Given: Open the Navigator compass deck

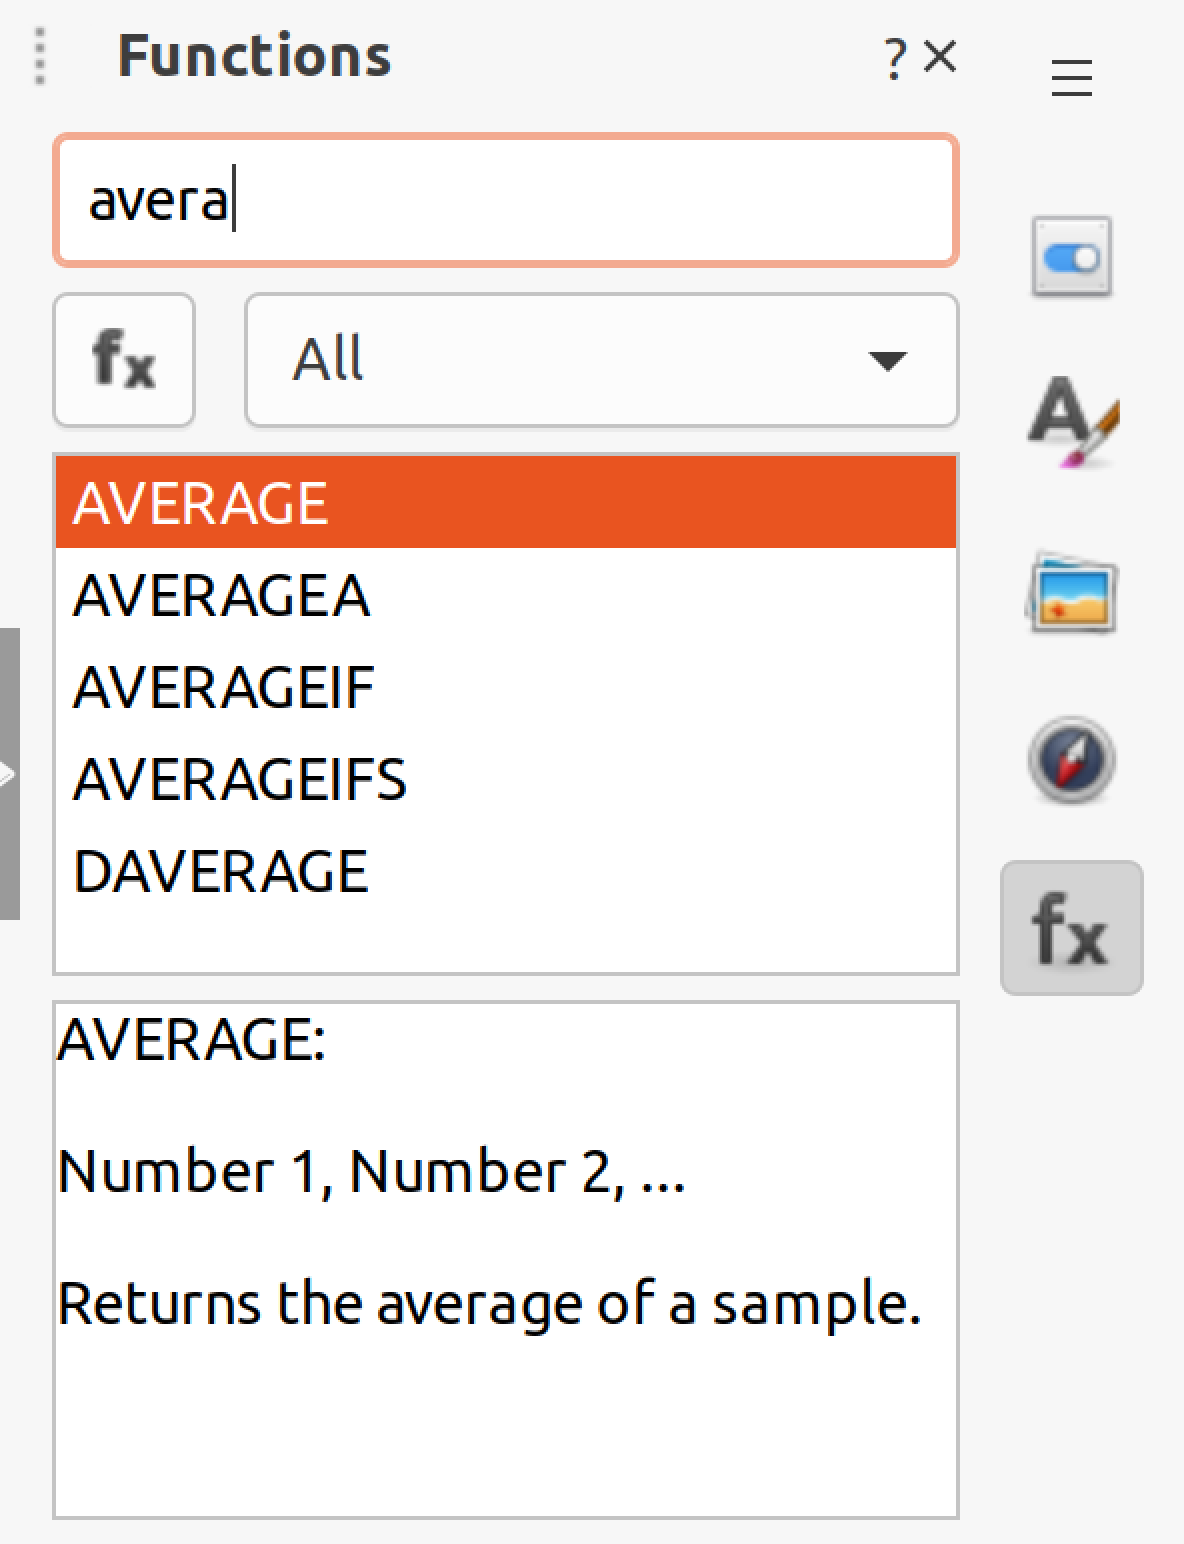Looking at the screenshot, I should [x=1071, y=760].
